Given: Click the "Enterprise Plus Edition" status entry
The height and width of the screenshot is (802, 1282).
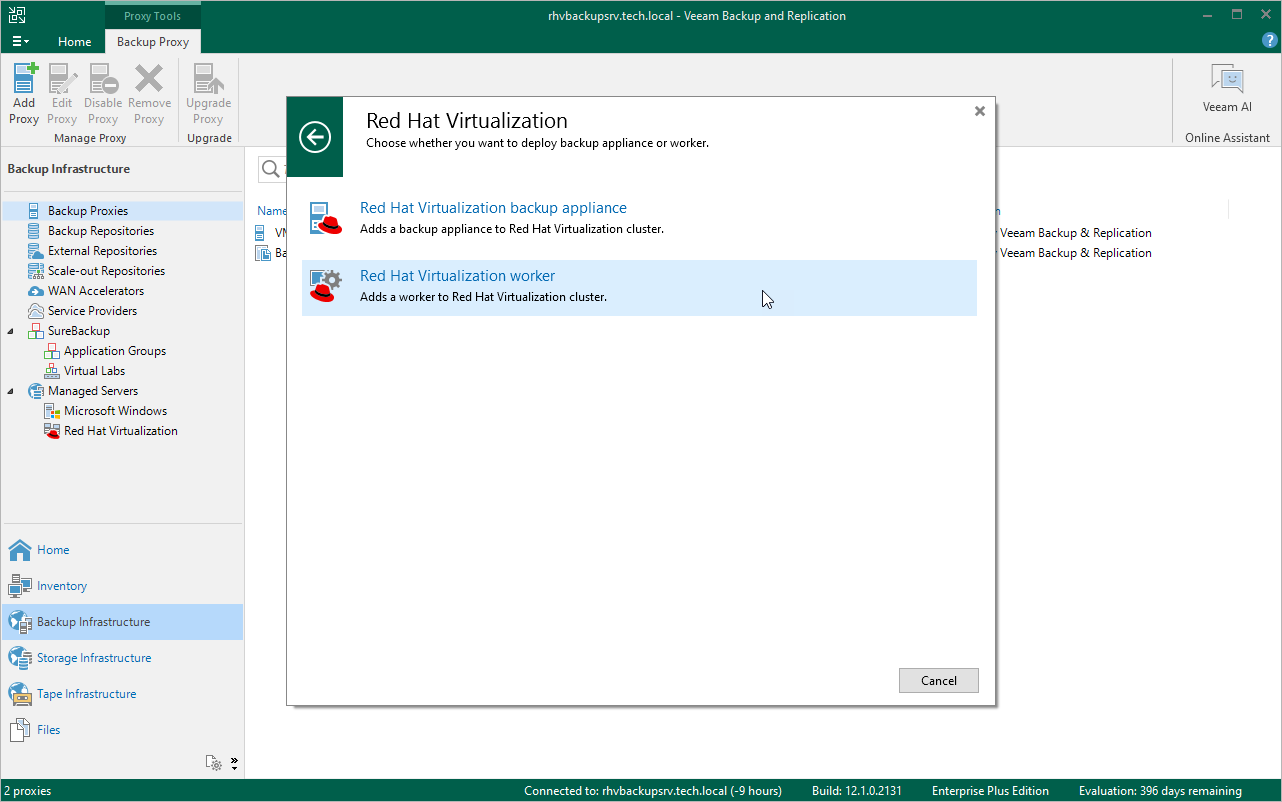Looking at the screenshot, I should (x=990, y=791).
